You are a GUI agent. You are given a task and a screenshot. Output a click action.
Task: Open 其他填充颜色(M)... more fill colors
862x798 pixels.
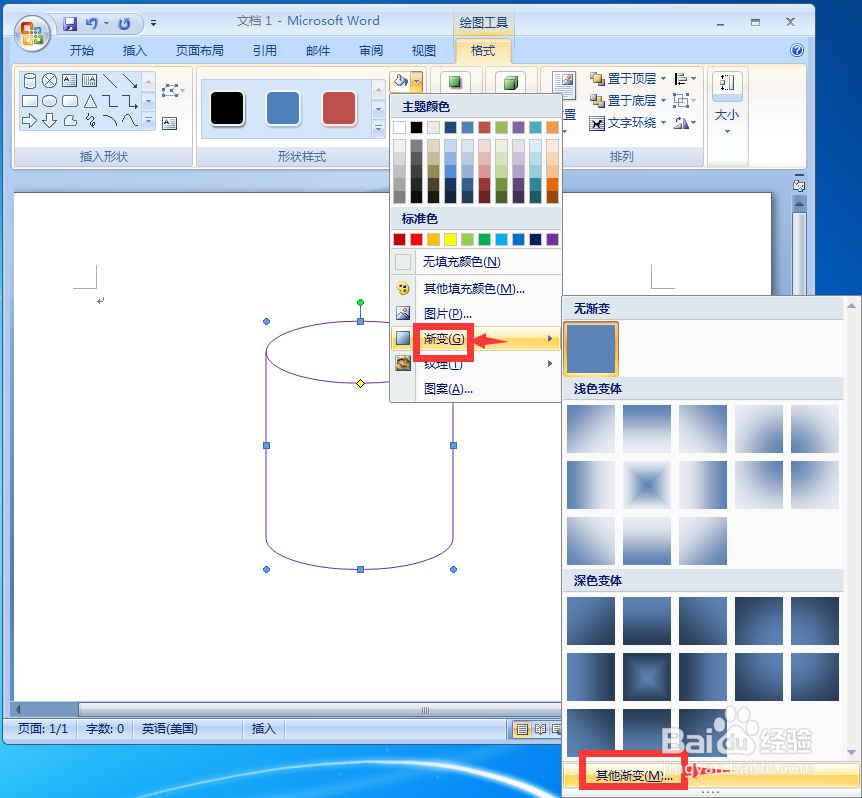476,288
